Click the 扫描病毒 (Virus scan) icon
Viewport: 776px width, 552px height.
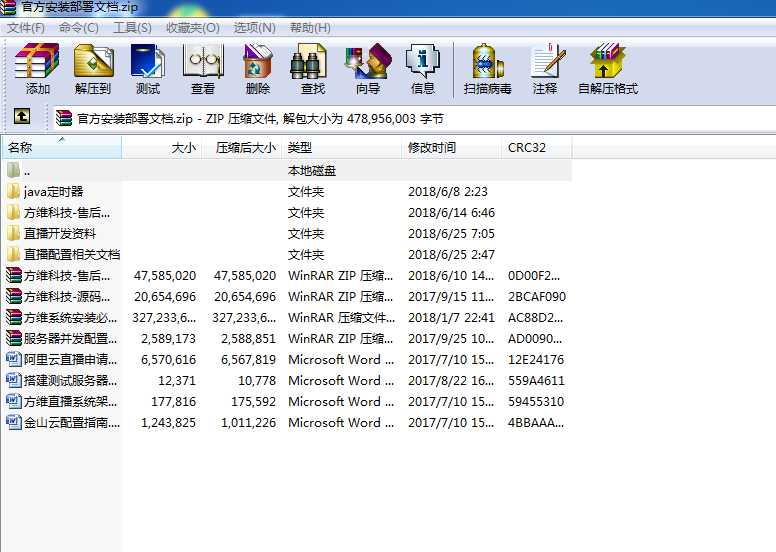click(x=487, y=69)
